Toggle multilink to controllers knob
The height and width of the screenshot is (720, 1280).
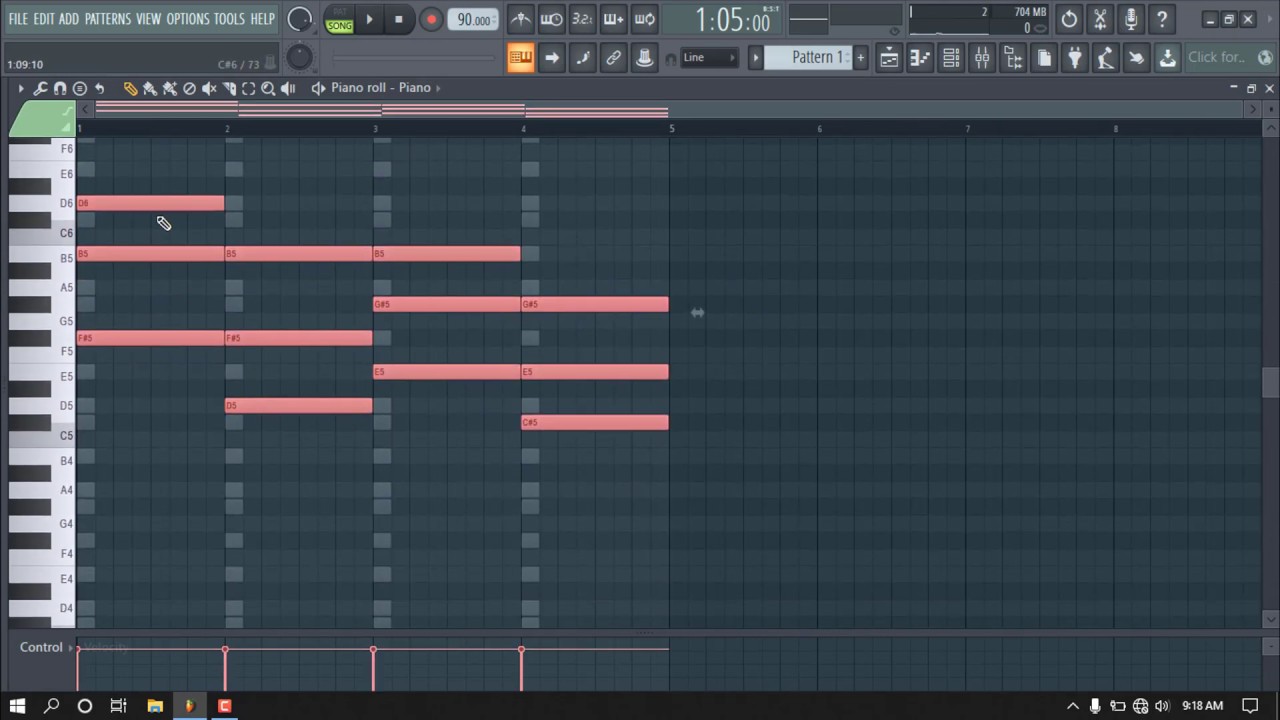pyautogui.click(x=645, y=57)
